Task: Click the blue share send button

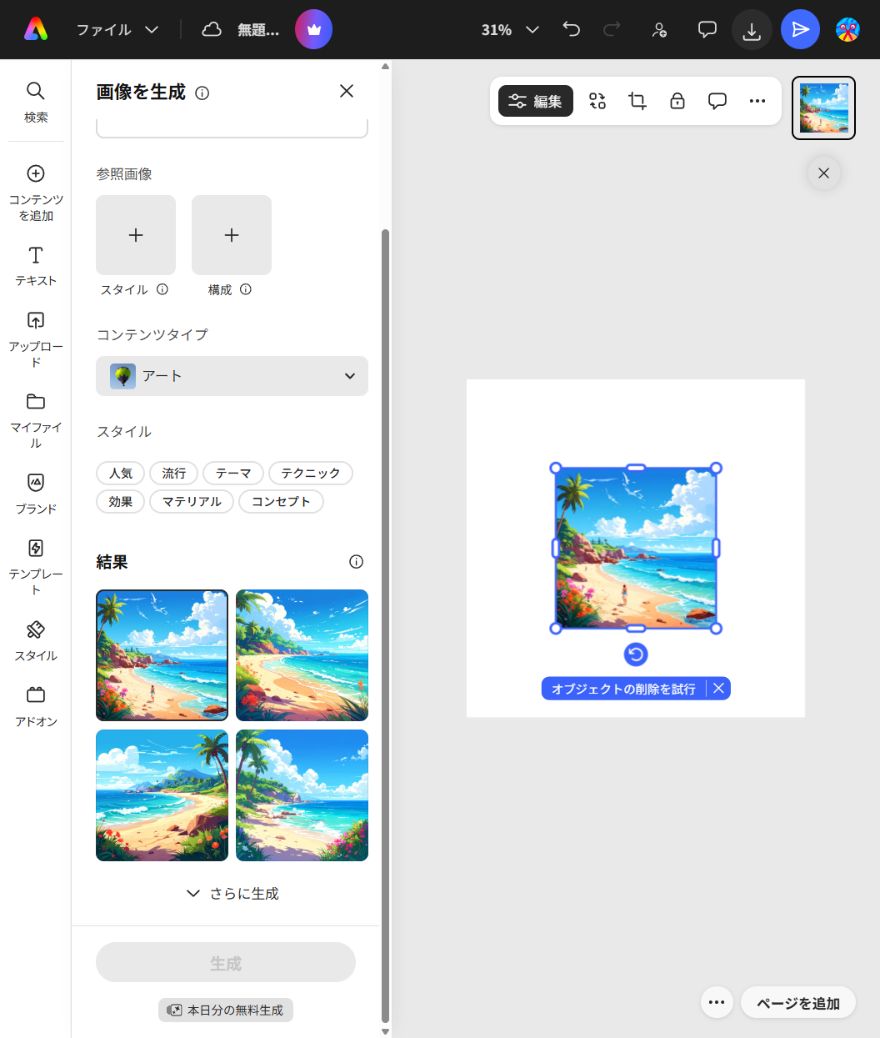Action: point(800,30)
